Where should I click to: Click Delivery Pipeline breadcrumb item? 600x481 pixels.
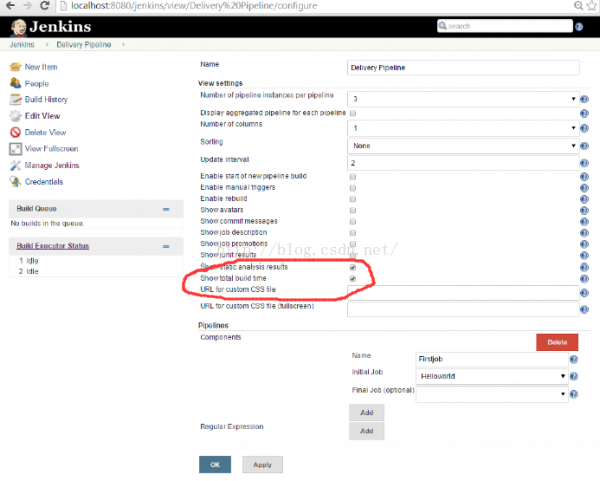(x=84, y=45)
